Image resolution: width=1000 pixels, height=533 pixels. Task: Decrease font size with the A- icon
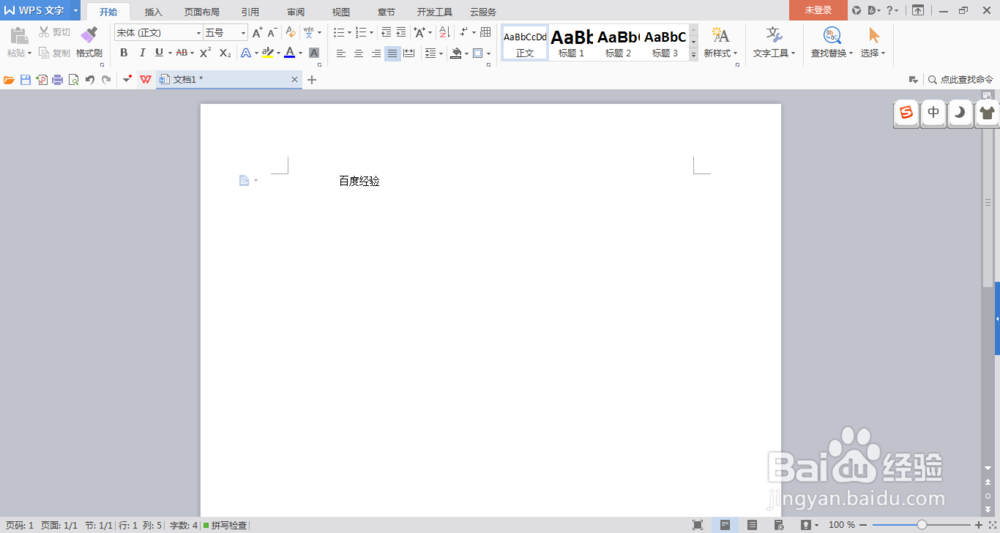(272, 33)
